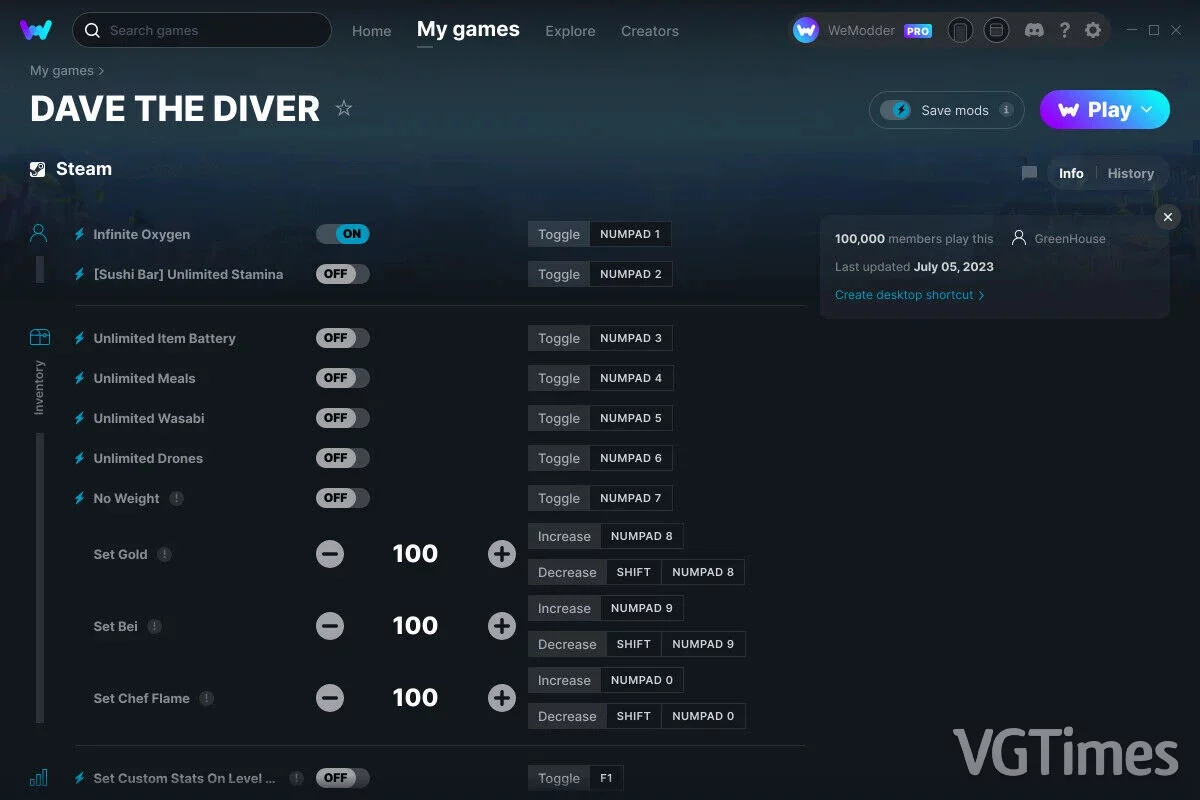Click the WeModder profile avatar
Viewport: 1200px width, 800px height.
[806, 30]
